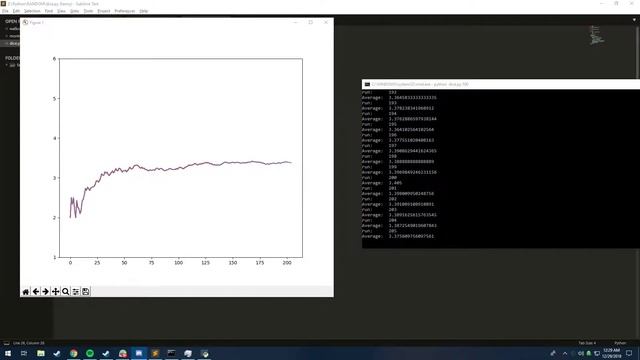Open the Find menu in Sublime Text
This screenshot has width=640, height=360.
(x=49, y=11)
